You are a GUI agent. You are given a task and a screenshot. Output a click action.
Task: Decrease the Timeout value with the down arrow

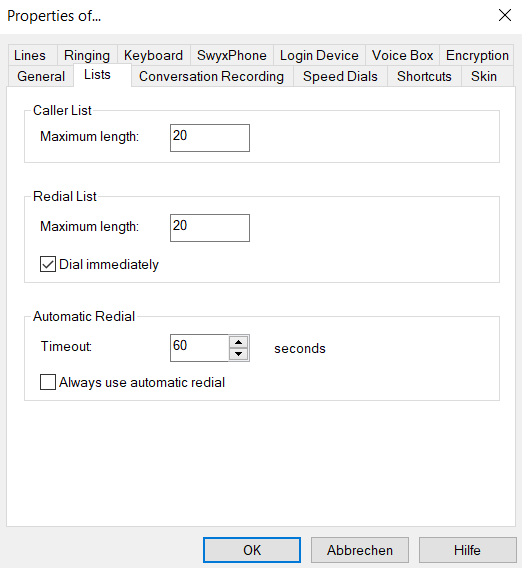tap(238, 354)
